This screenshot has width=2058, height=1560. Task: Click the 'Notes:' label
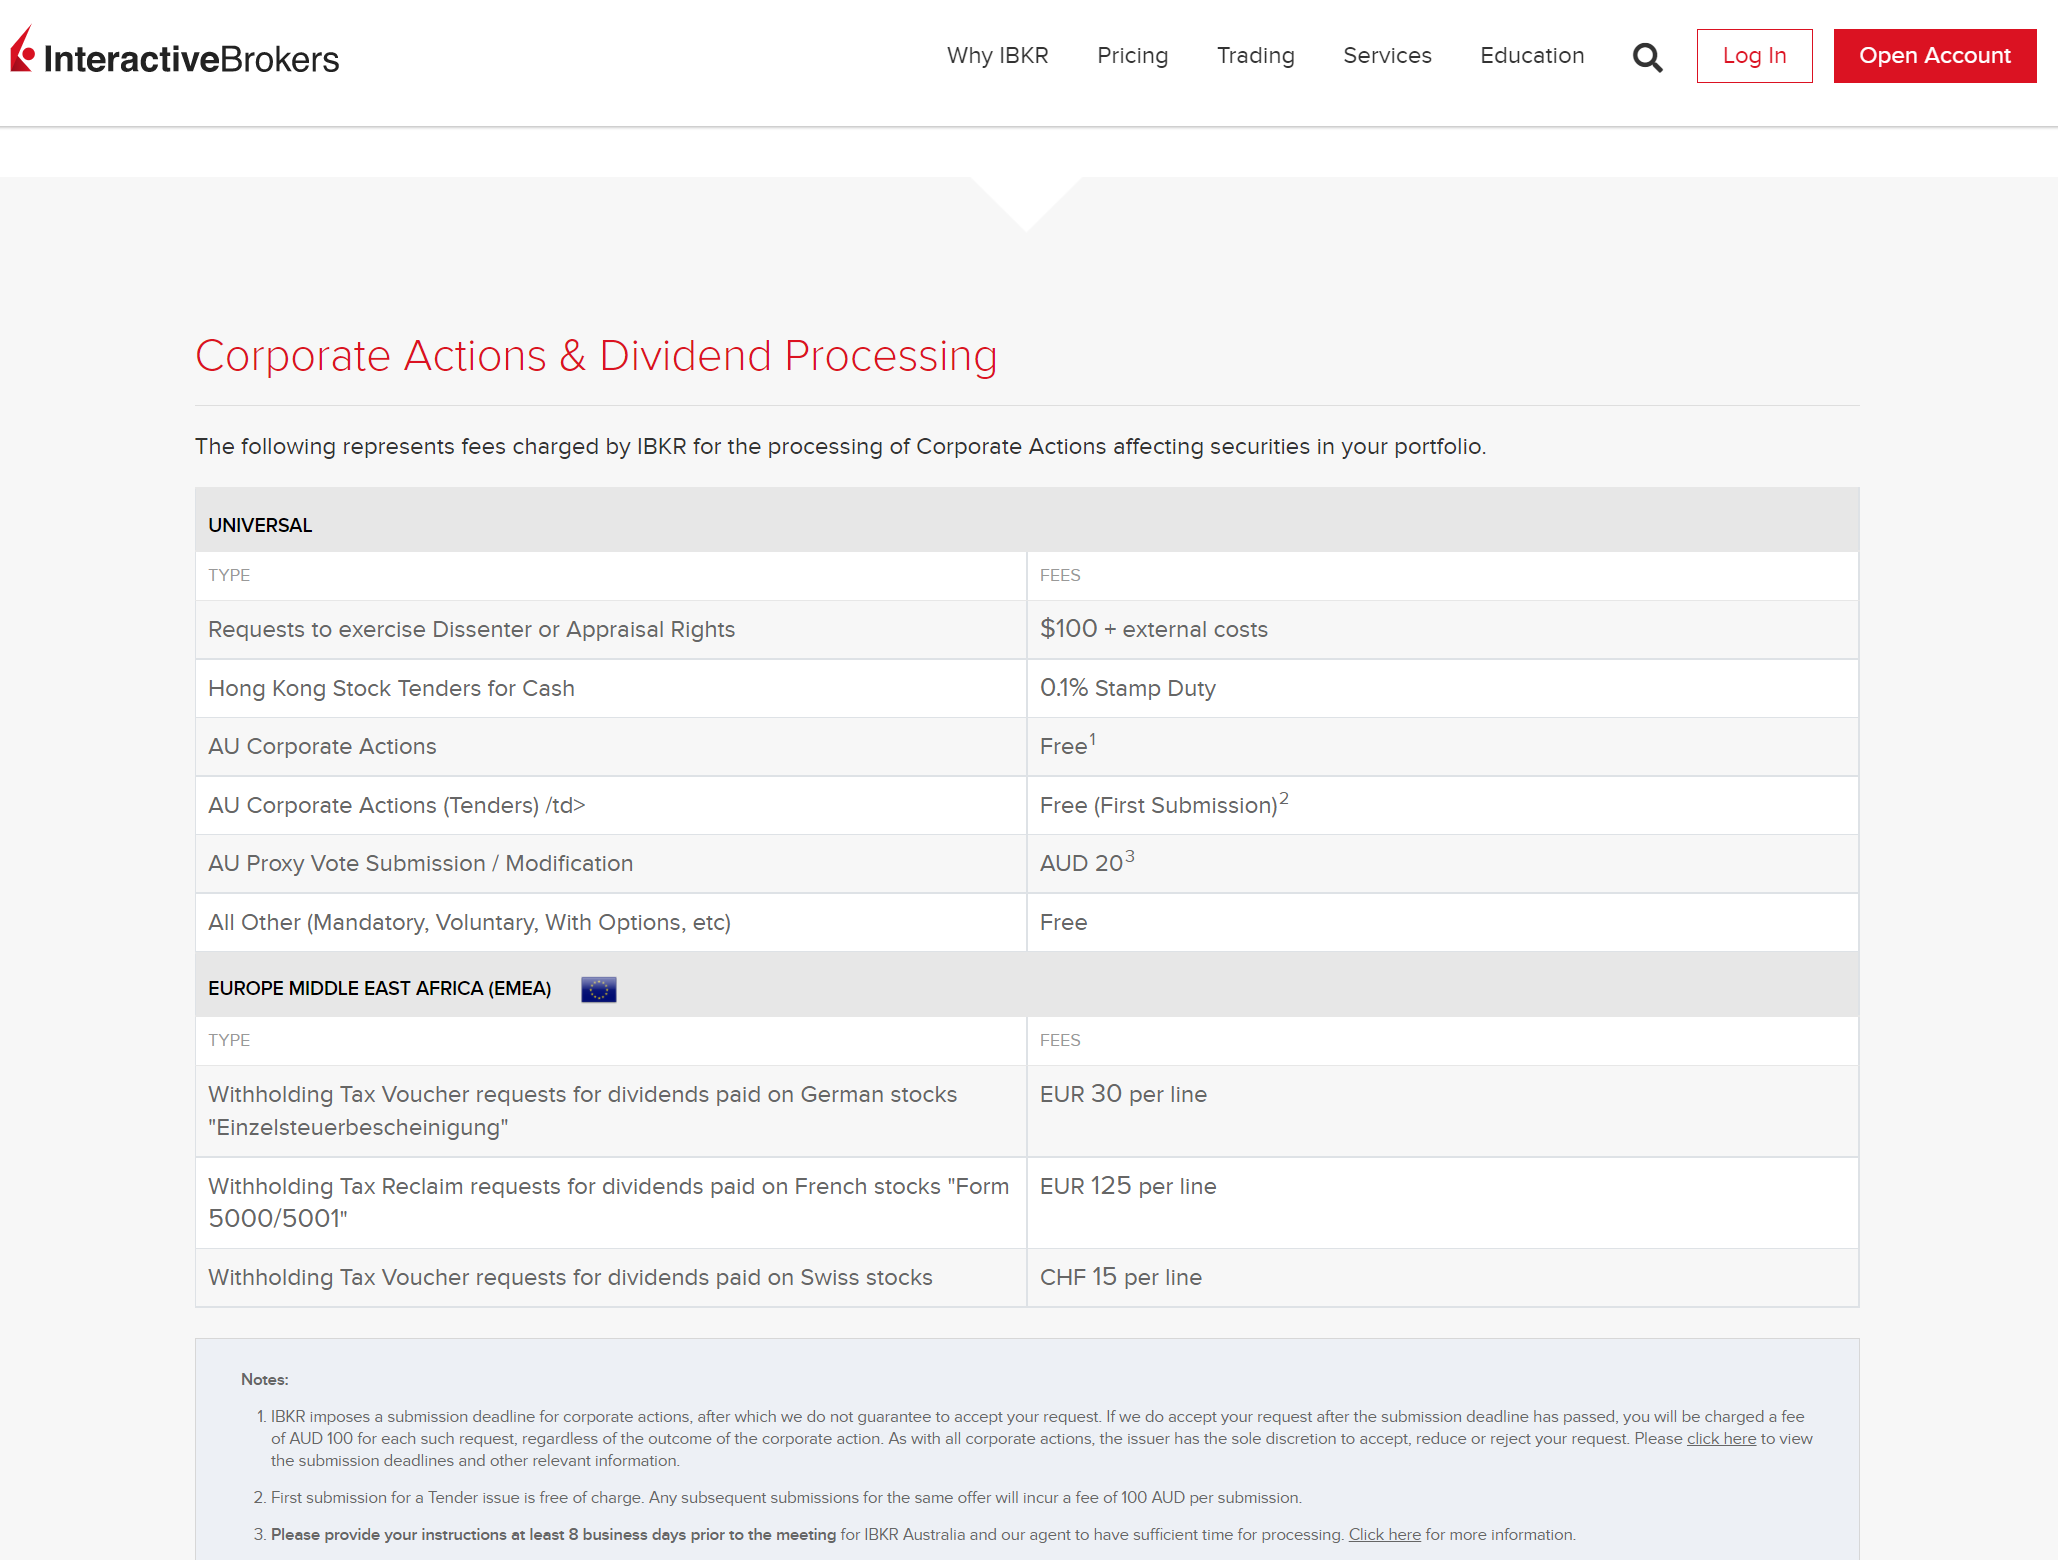264,1379
